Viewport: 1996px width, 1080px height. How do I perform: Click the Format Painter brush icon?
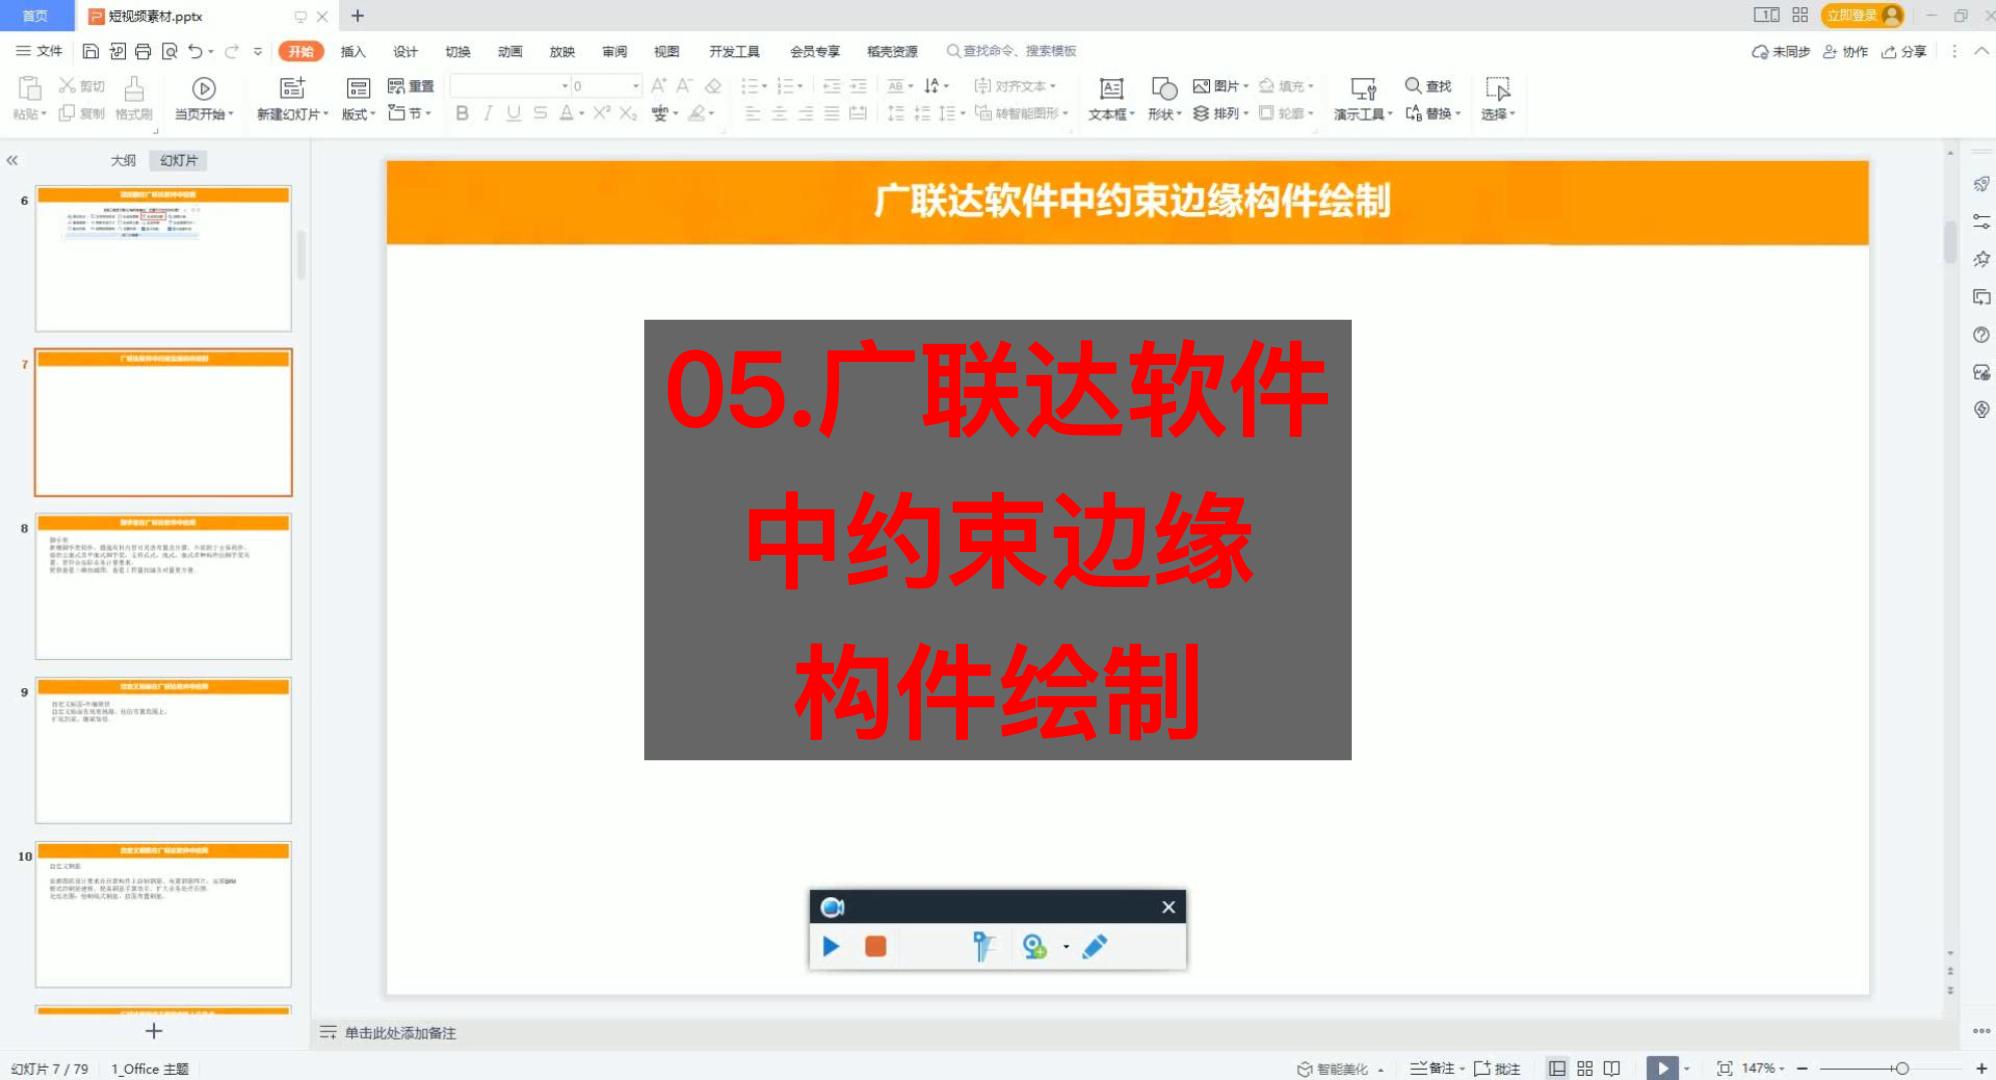coord(134,88)
